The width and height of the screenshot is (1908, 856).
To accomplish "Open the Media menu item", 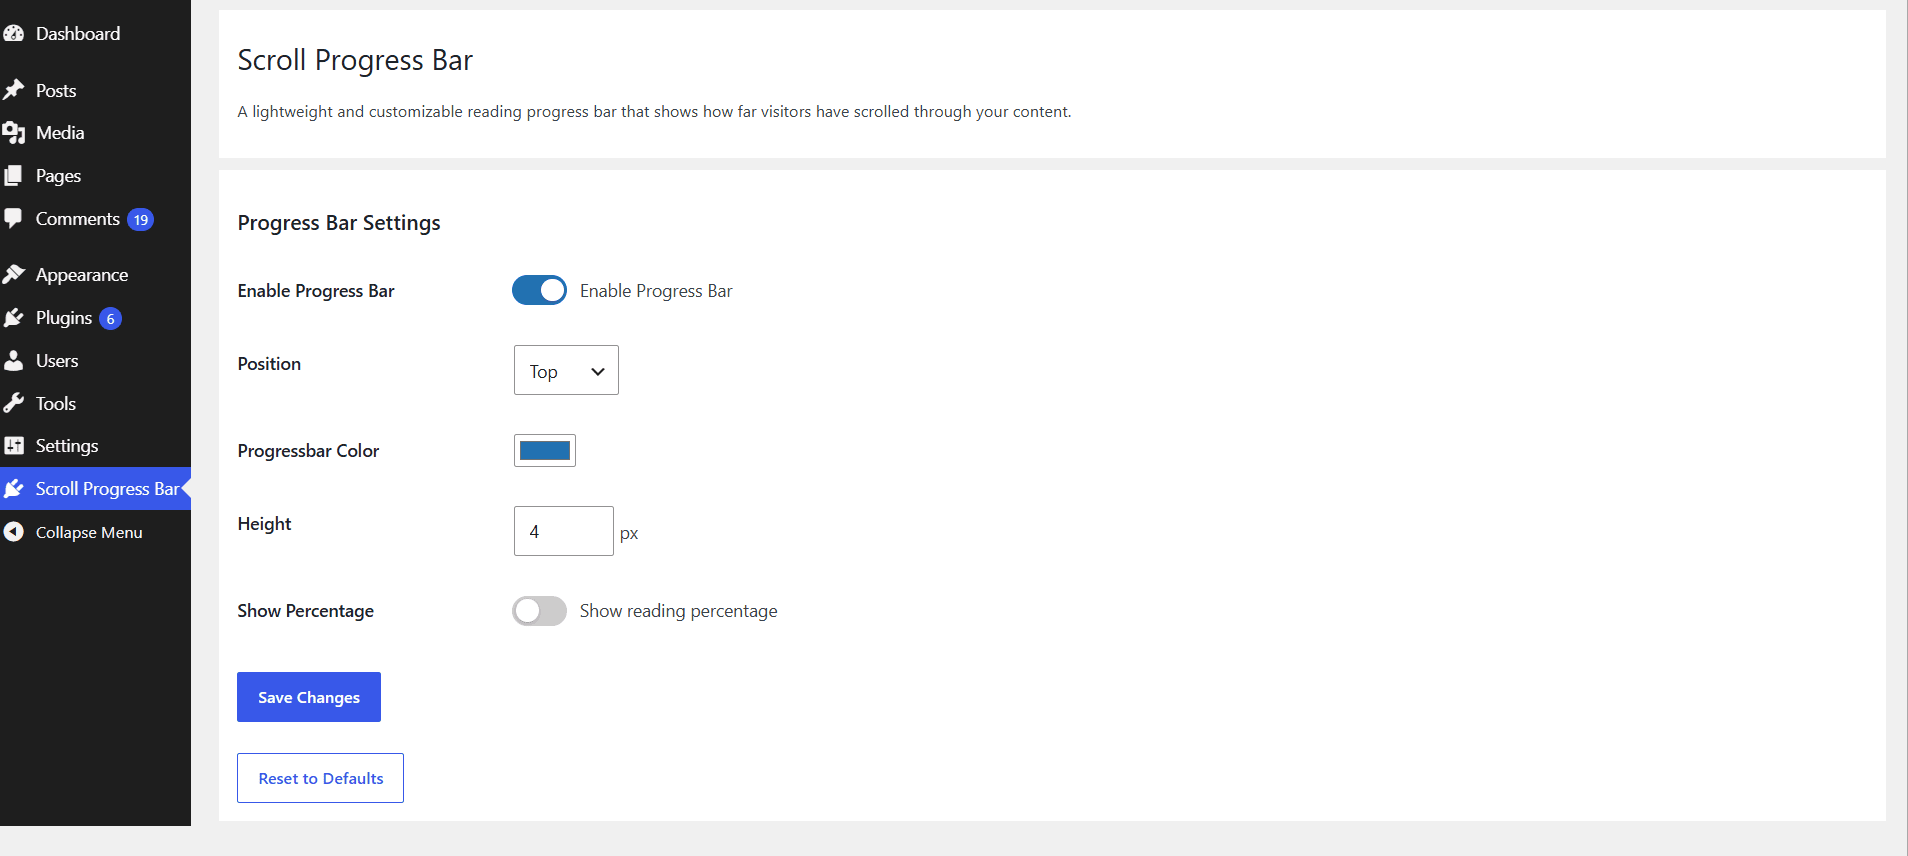I will coord(95,133).
